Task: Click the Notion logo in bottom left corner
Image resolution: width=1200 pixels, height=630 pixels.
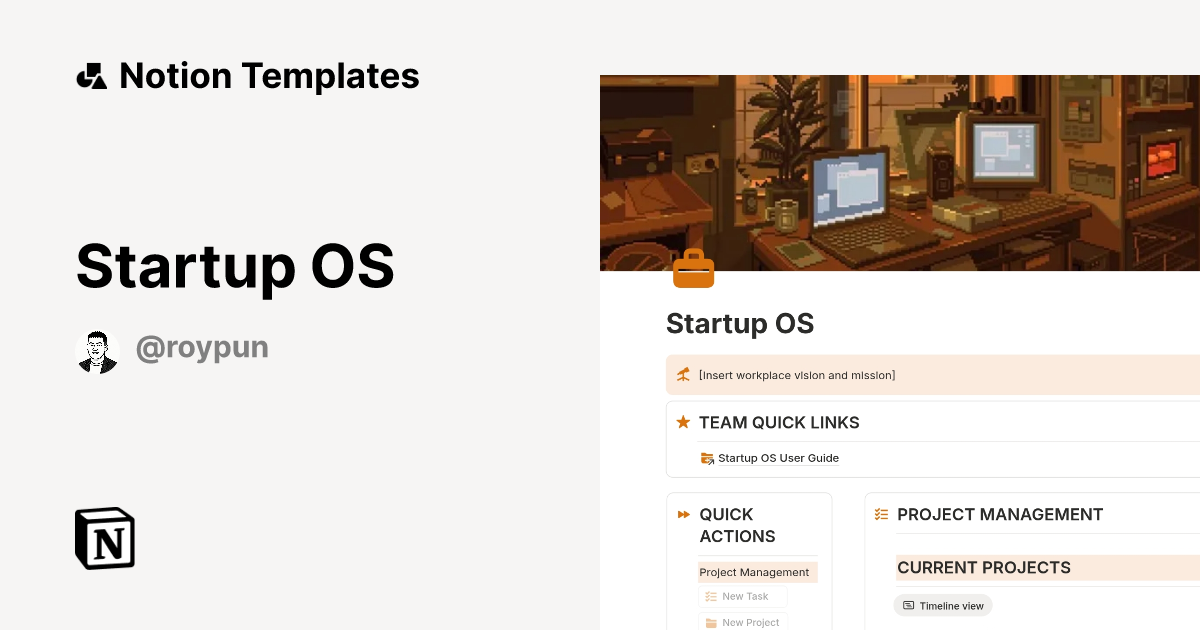Action: [x=104, y=538]
